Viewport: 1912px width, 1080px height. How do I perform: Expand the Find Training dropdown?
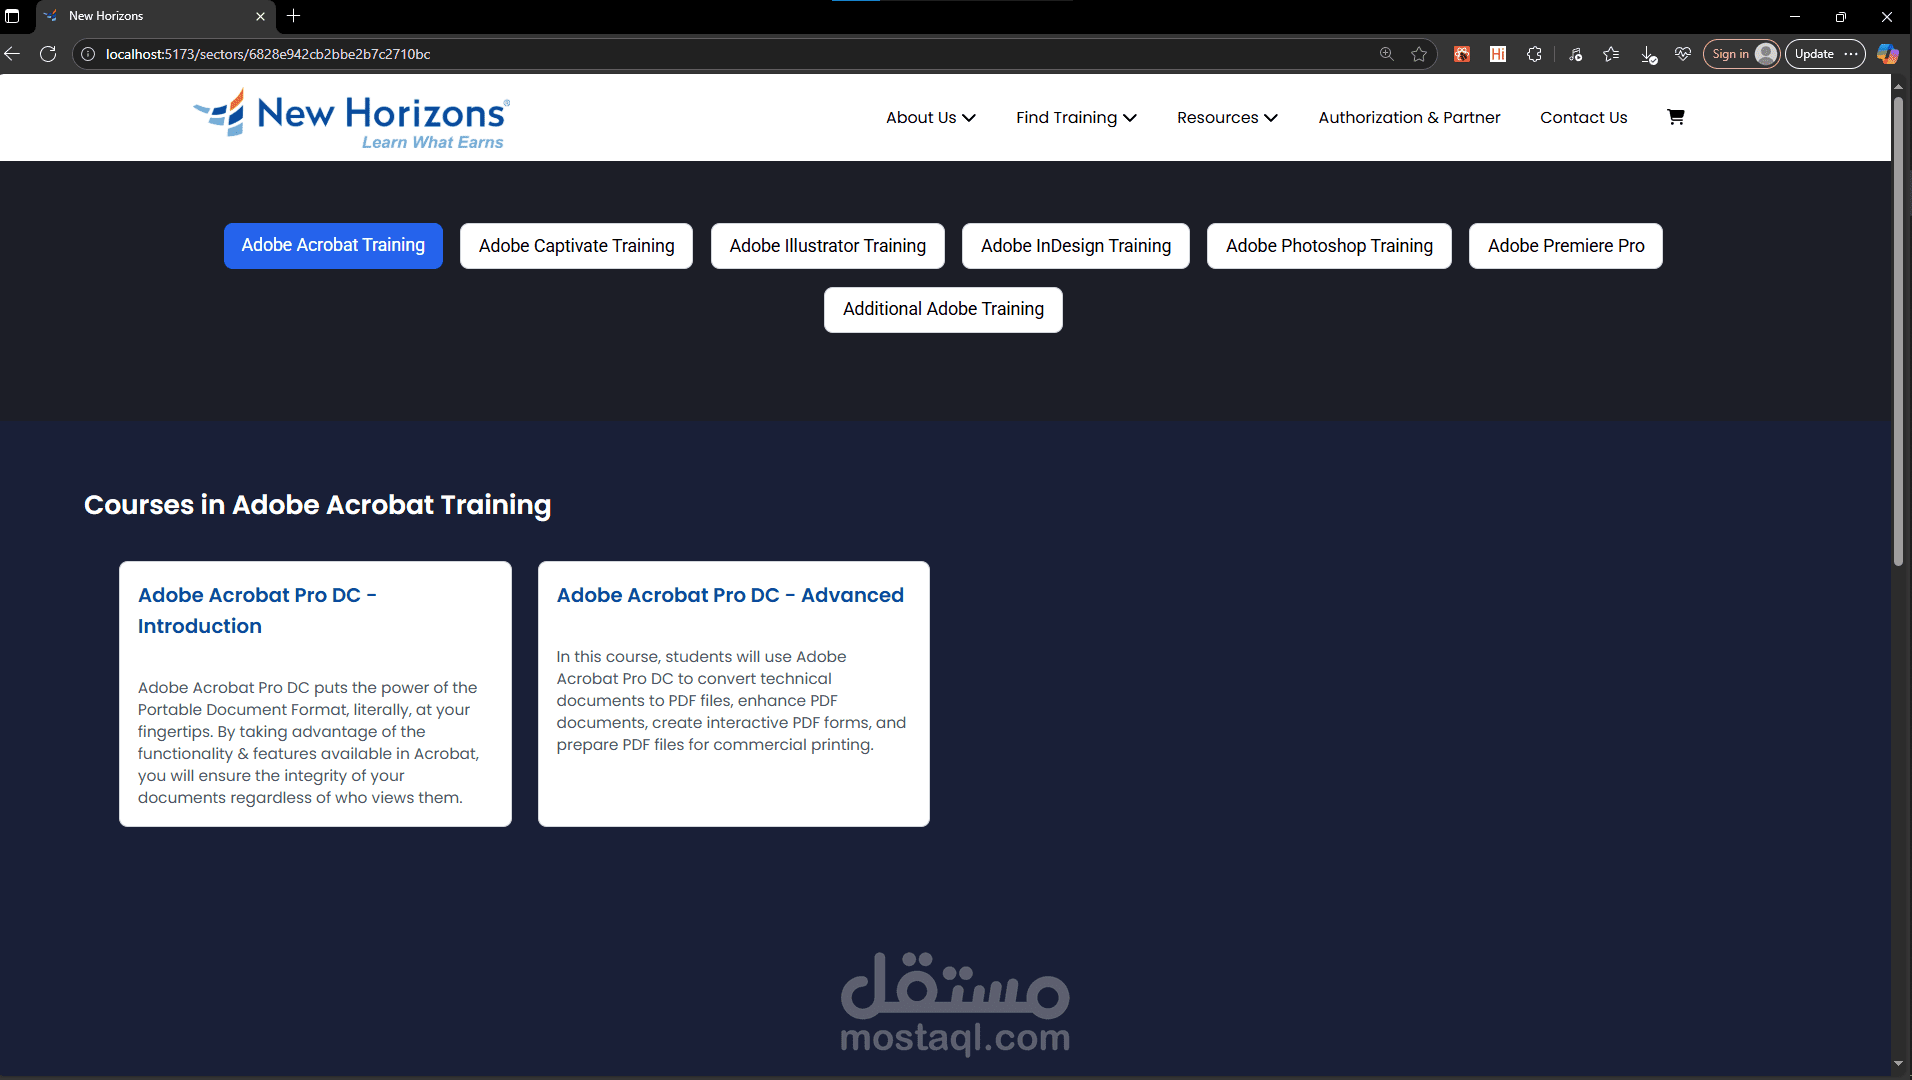(x=1077, y=118)
